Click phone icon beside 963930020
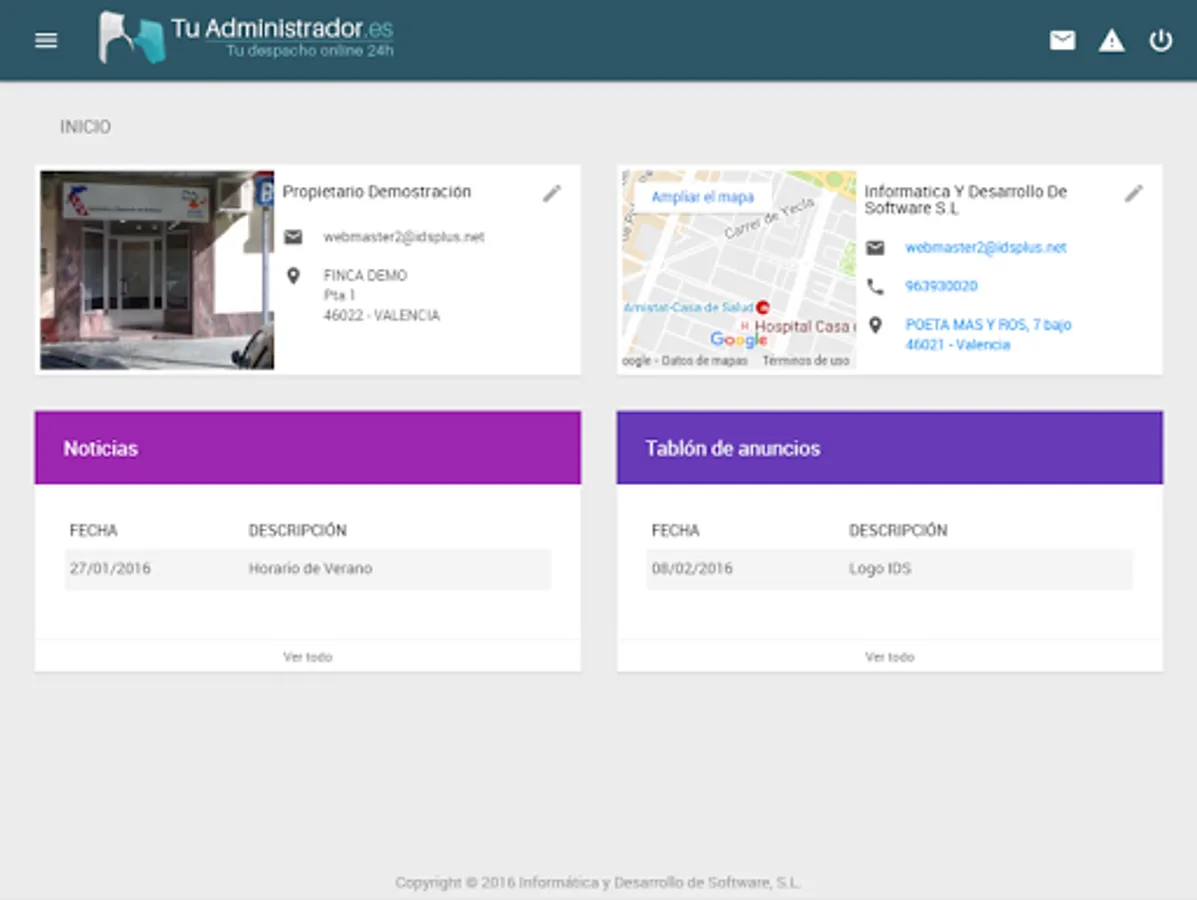1197x900 pixels. click(x=875, y=286)
